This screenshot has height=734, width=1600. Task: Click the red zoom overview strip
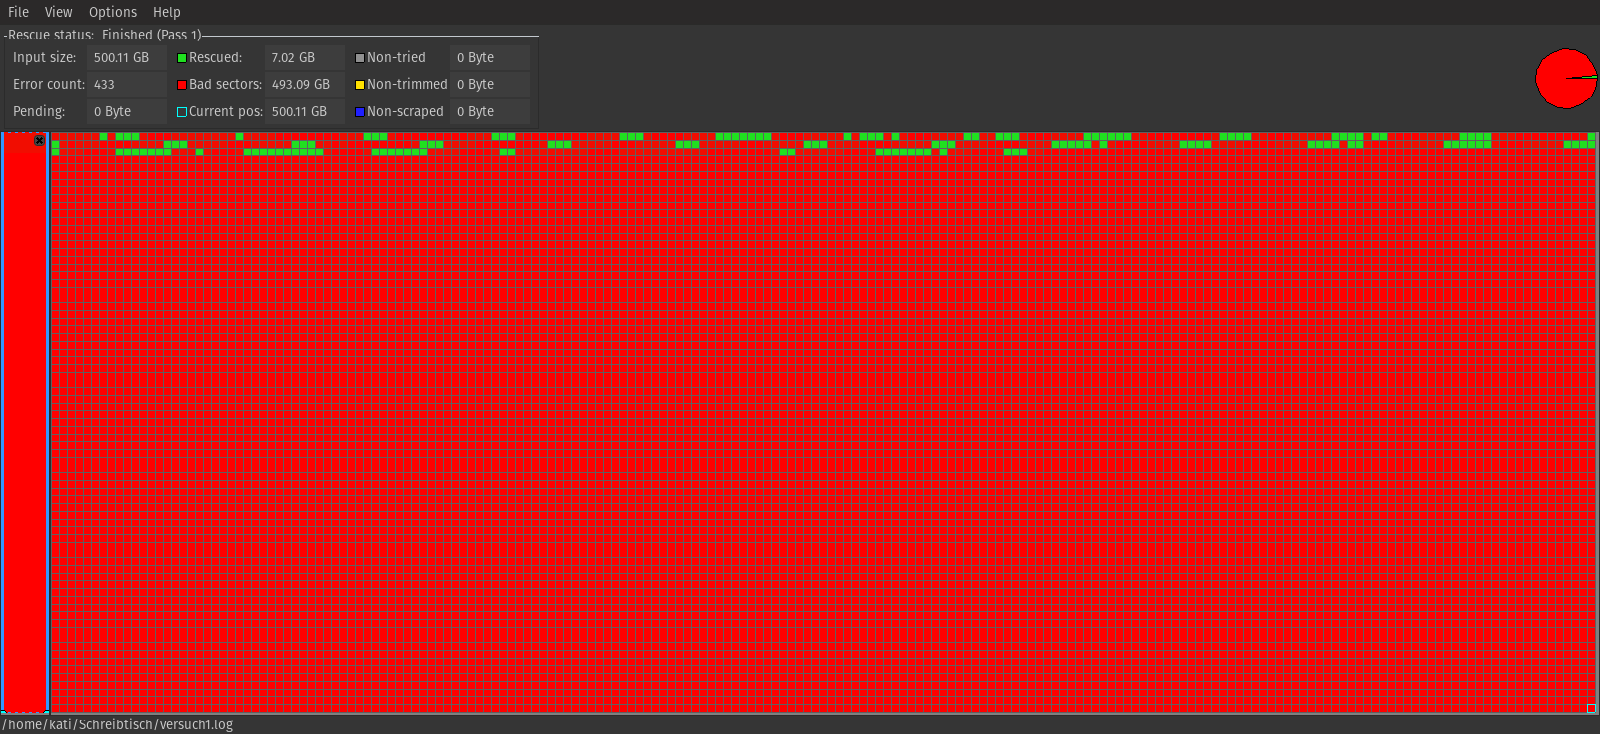tap(25, 423)
